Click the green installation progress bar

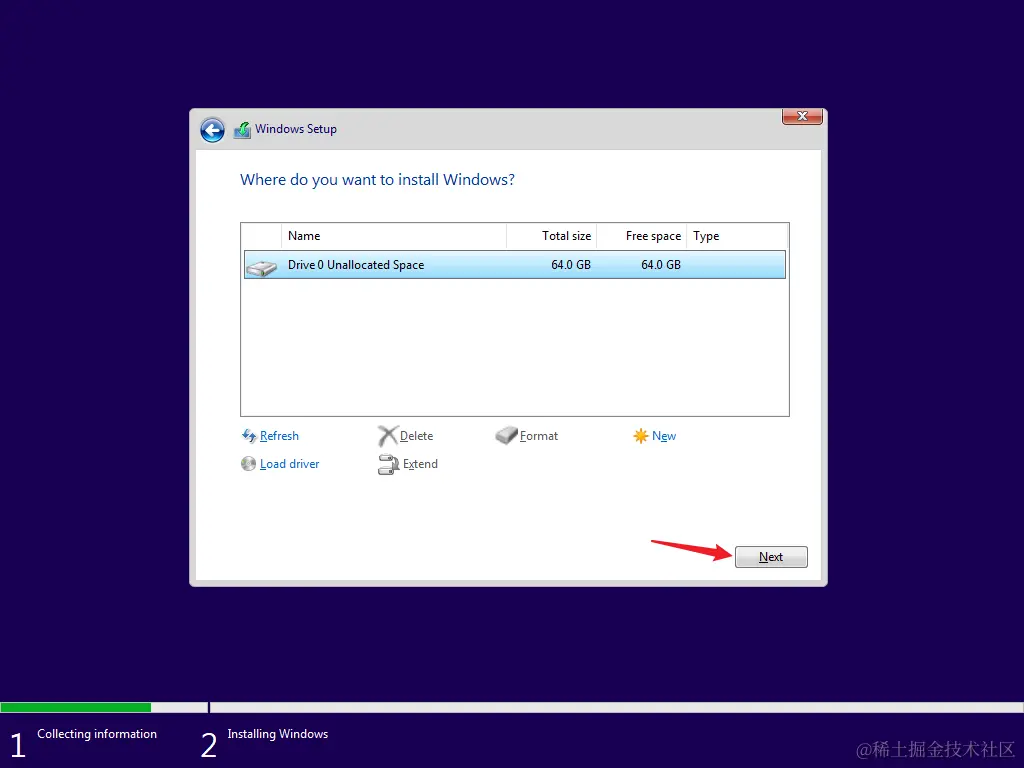tap(76, 707)
